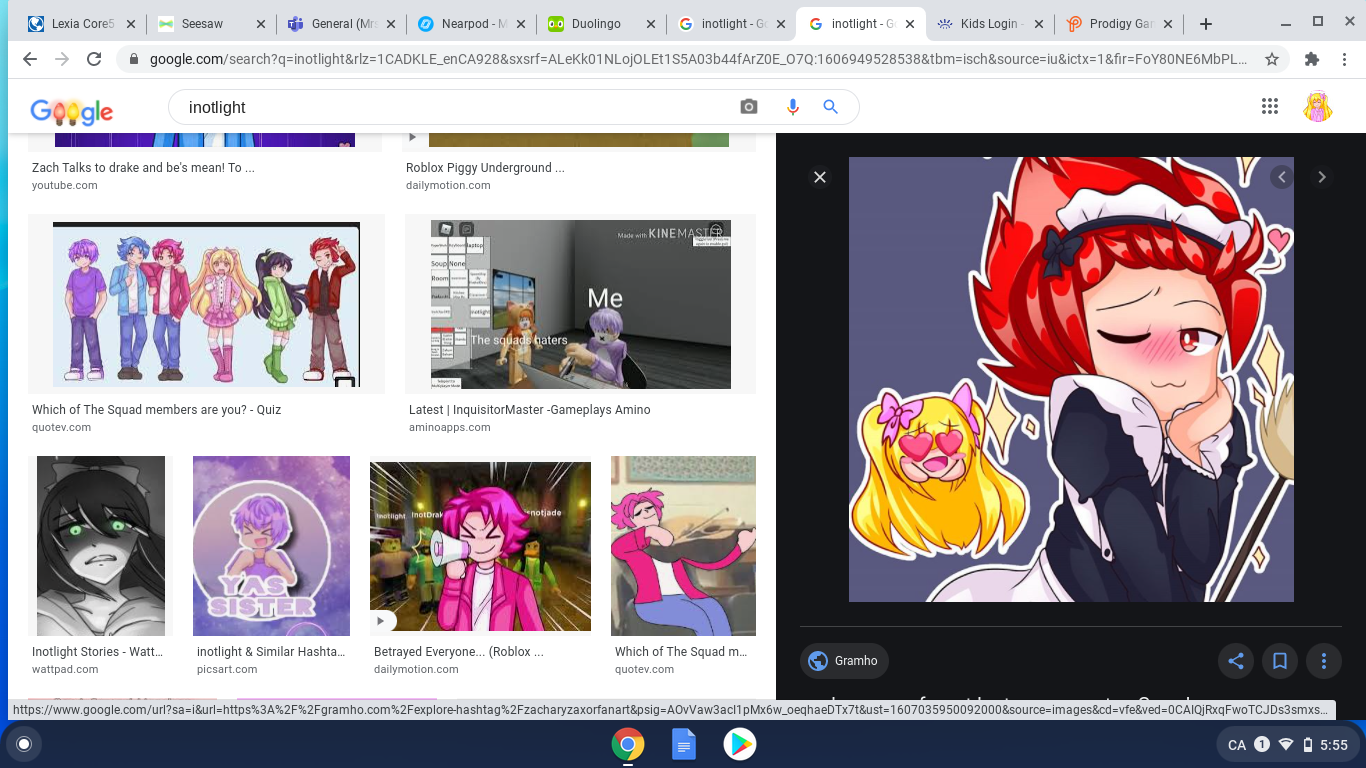Open 'Which of The Squad members are you? - Quiz'
Viewport: 1366px width, 768px height.
pos(156,410)
